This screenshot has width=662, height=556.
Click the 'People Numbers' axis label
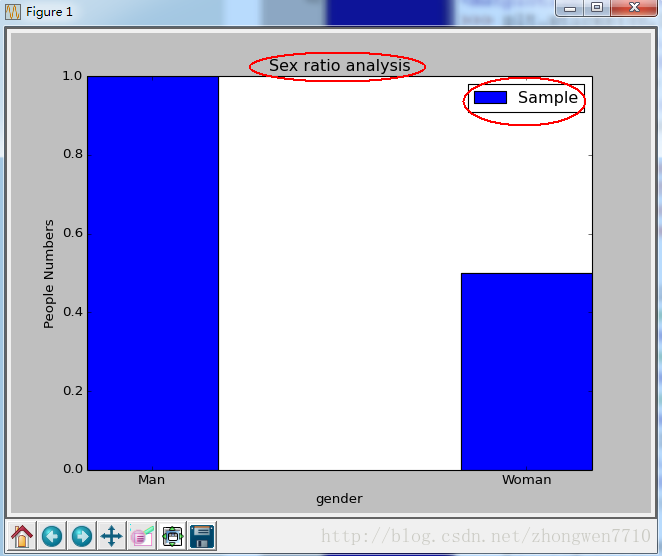point(49,274)
